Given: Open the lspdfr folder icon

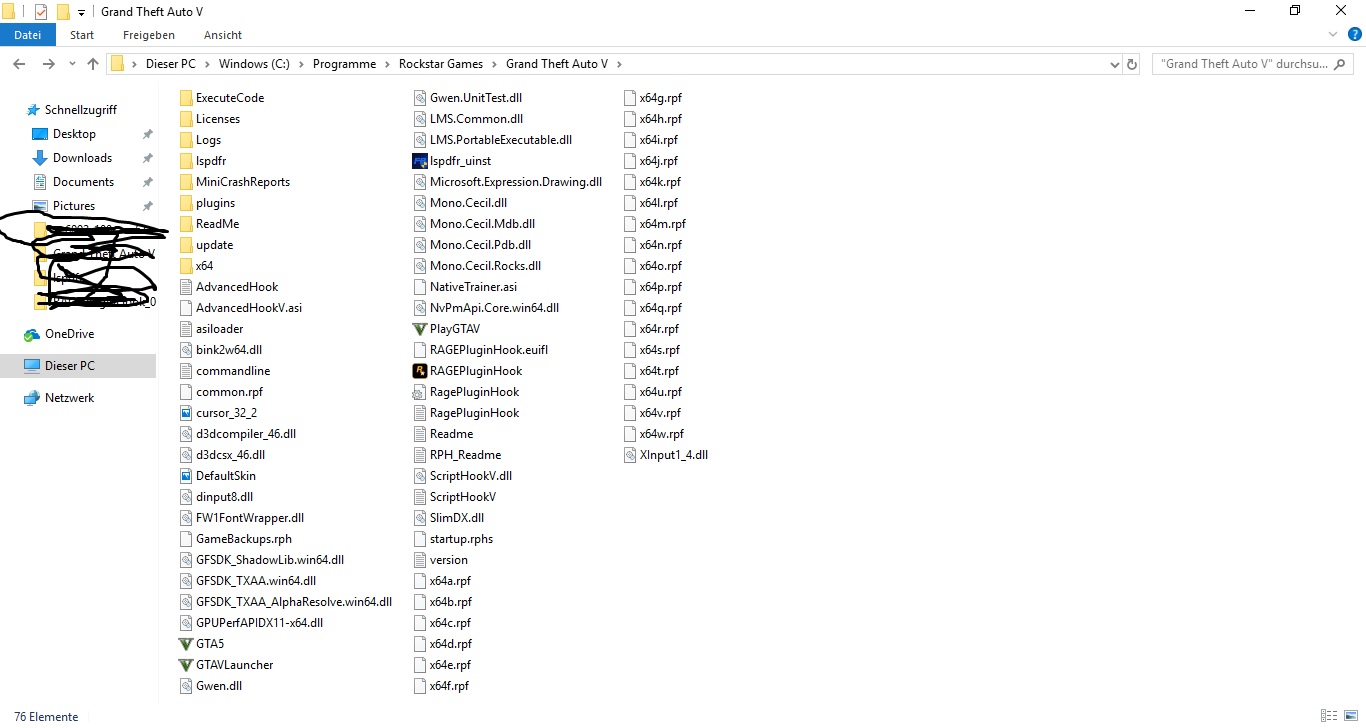Looking at the screenshot, I should pyautogui.click(x=185, y=161).
